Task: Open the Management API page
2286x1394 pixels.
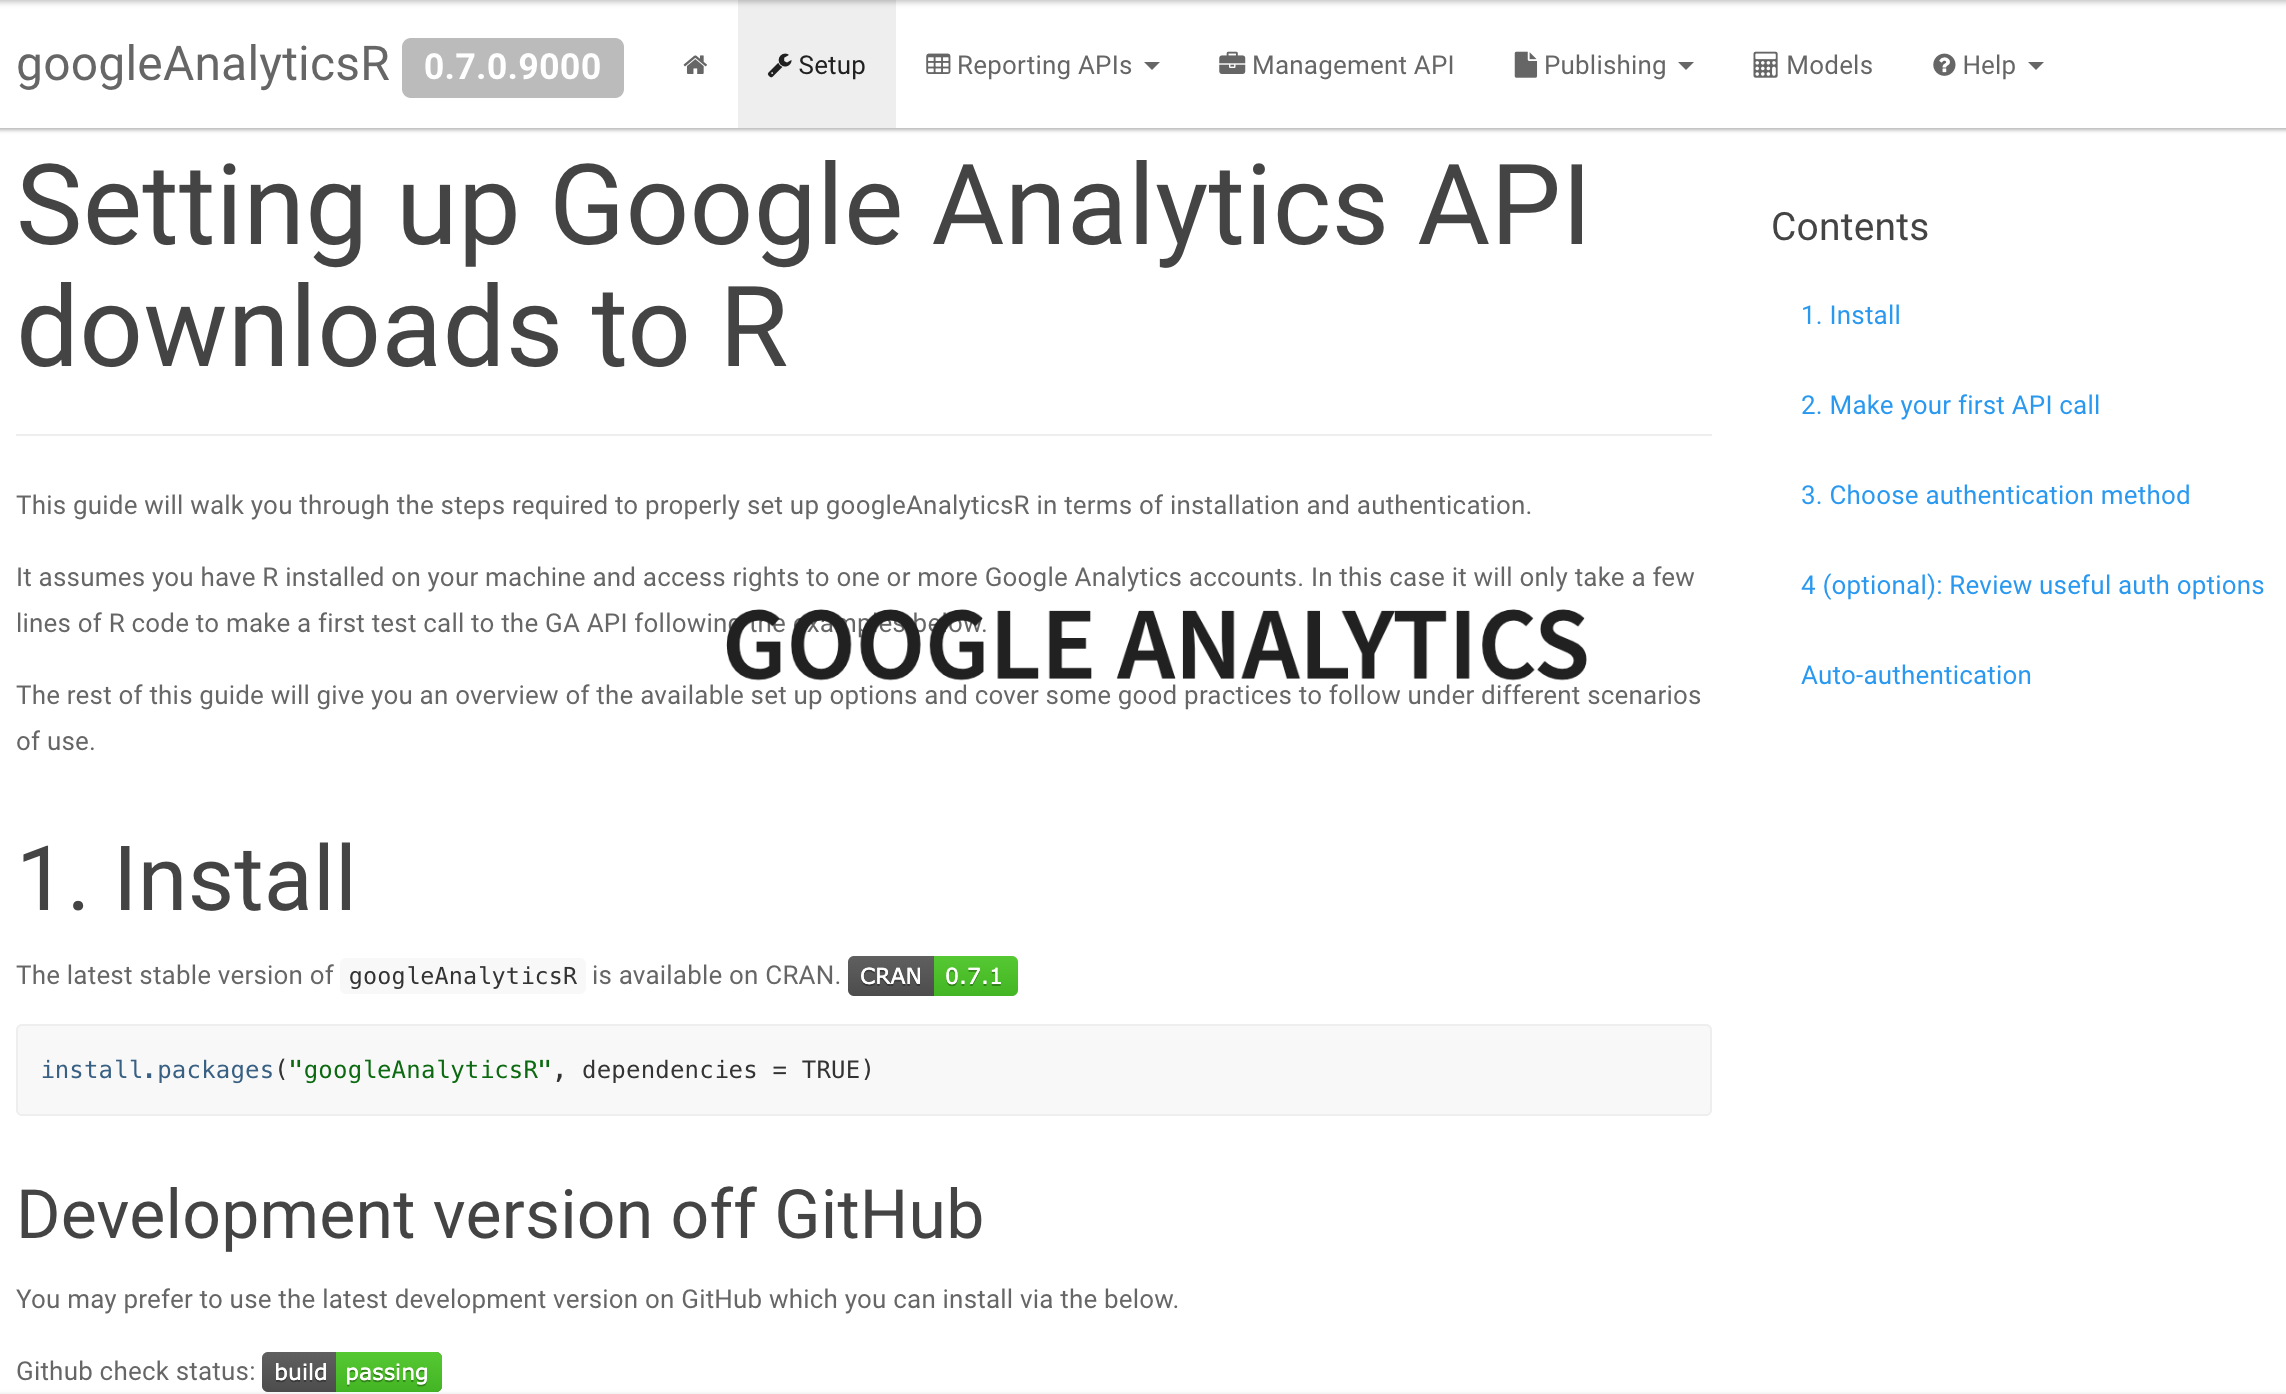Action: click(1353, 65)
